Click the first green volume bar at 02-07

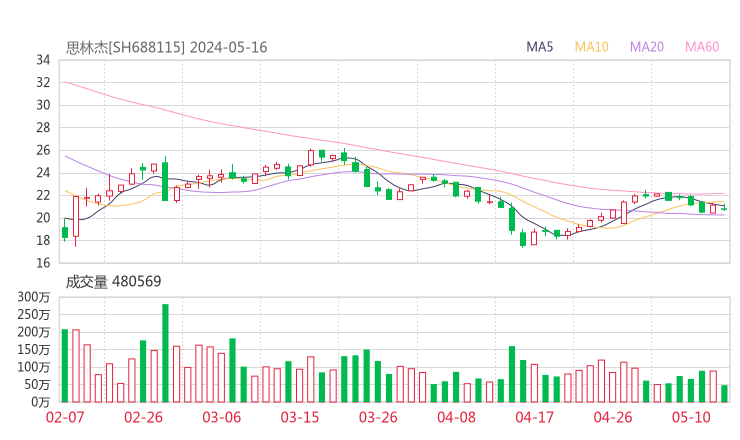coord(65,366)
